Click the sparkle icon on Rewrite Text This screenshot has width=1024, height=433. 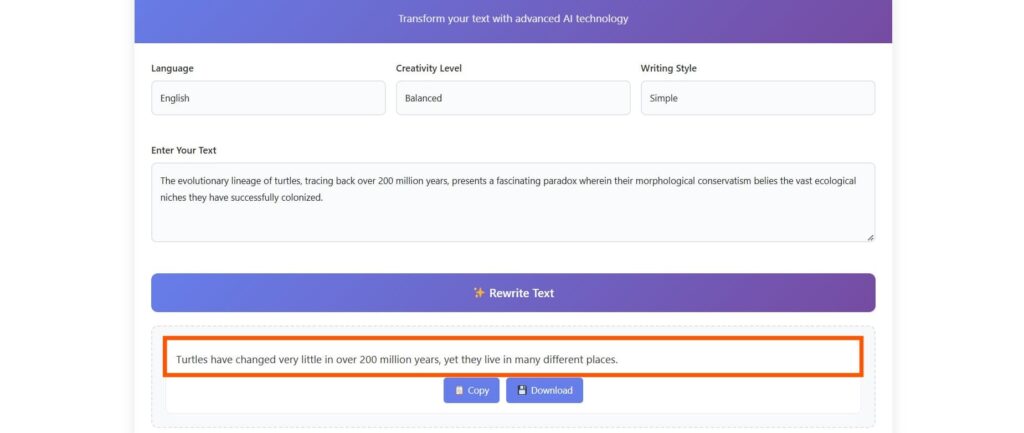[479, 293]
